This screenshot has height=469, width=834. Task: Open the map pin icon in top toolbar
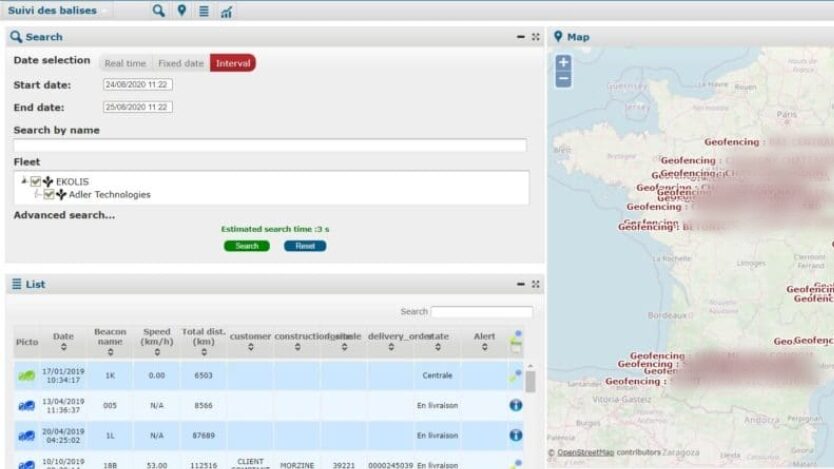pos(181,11)
